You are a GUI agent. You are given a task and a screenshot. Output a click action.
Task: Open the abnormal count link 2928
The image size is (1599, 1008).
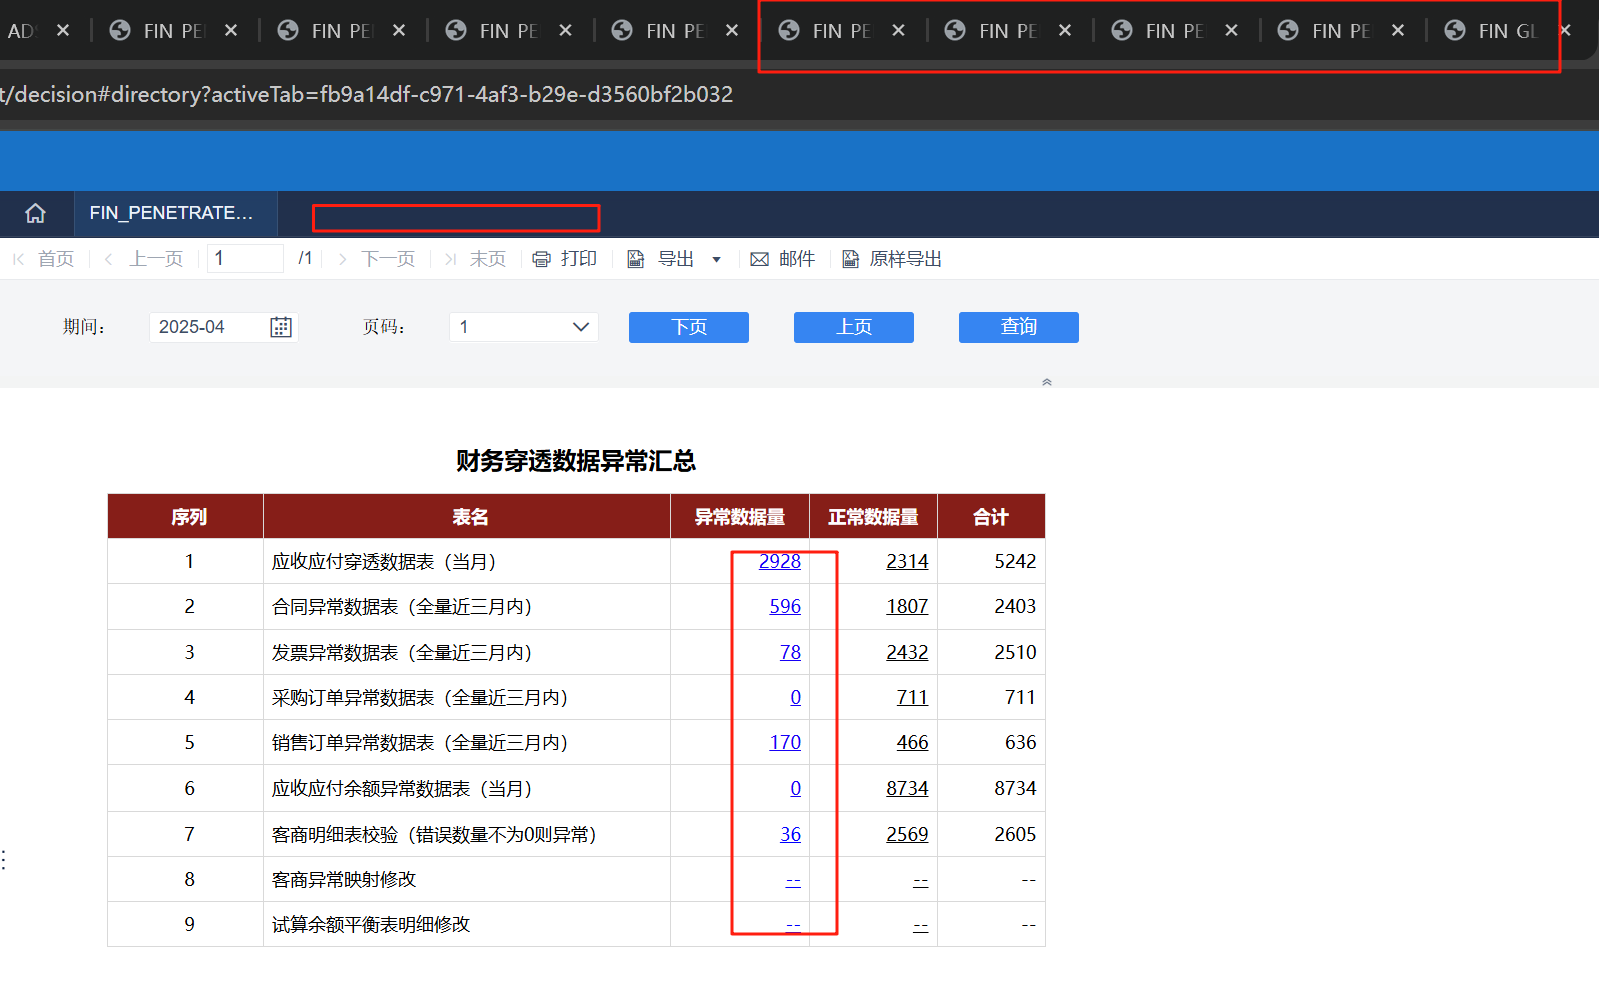779,561
